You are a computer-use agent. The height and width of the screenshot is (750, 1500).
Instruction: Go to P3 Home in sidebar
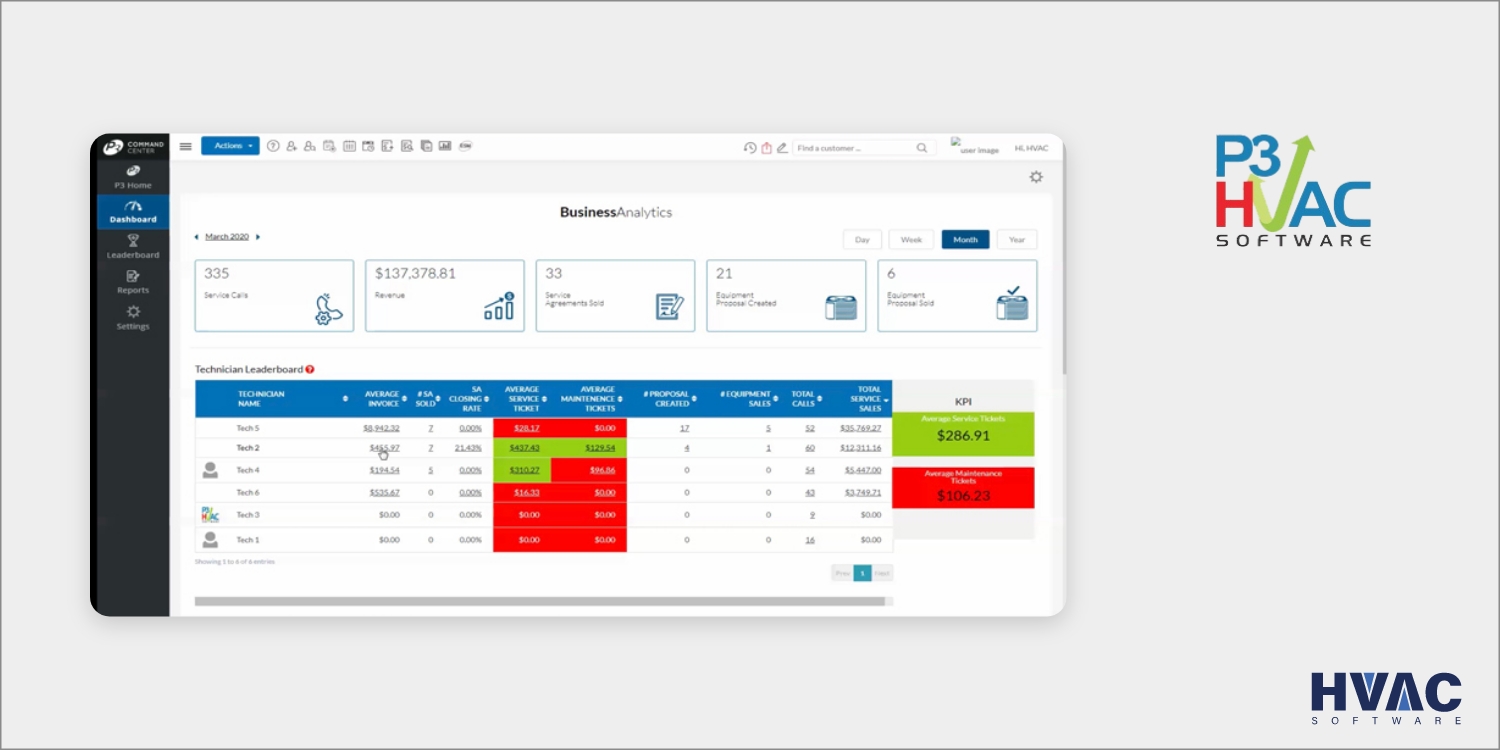[x=133, y=177]
